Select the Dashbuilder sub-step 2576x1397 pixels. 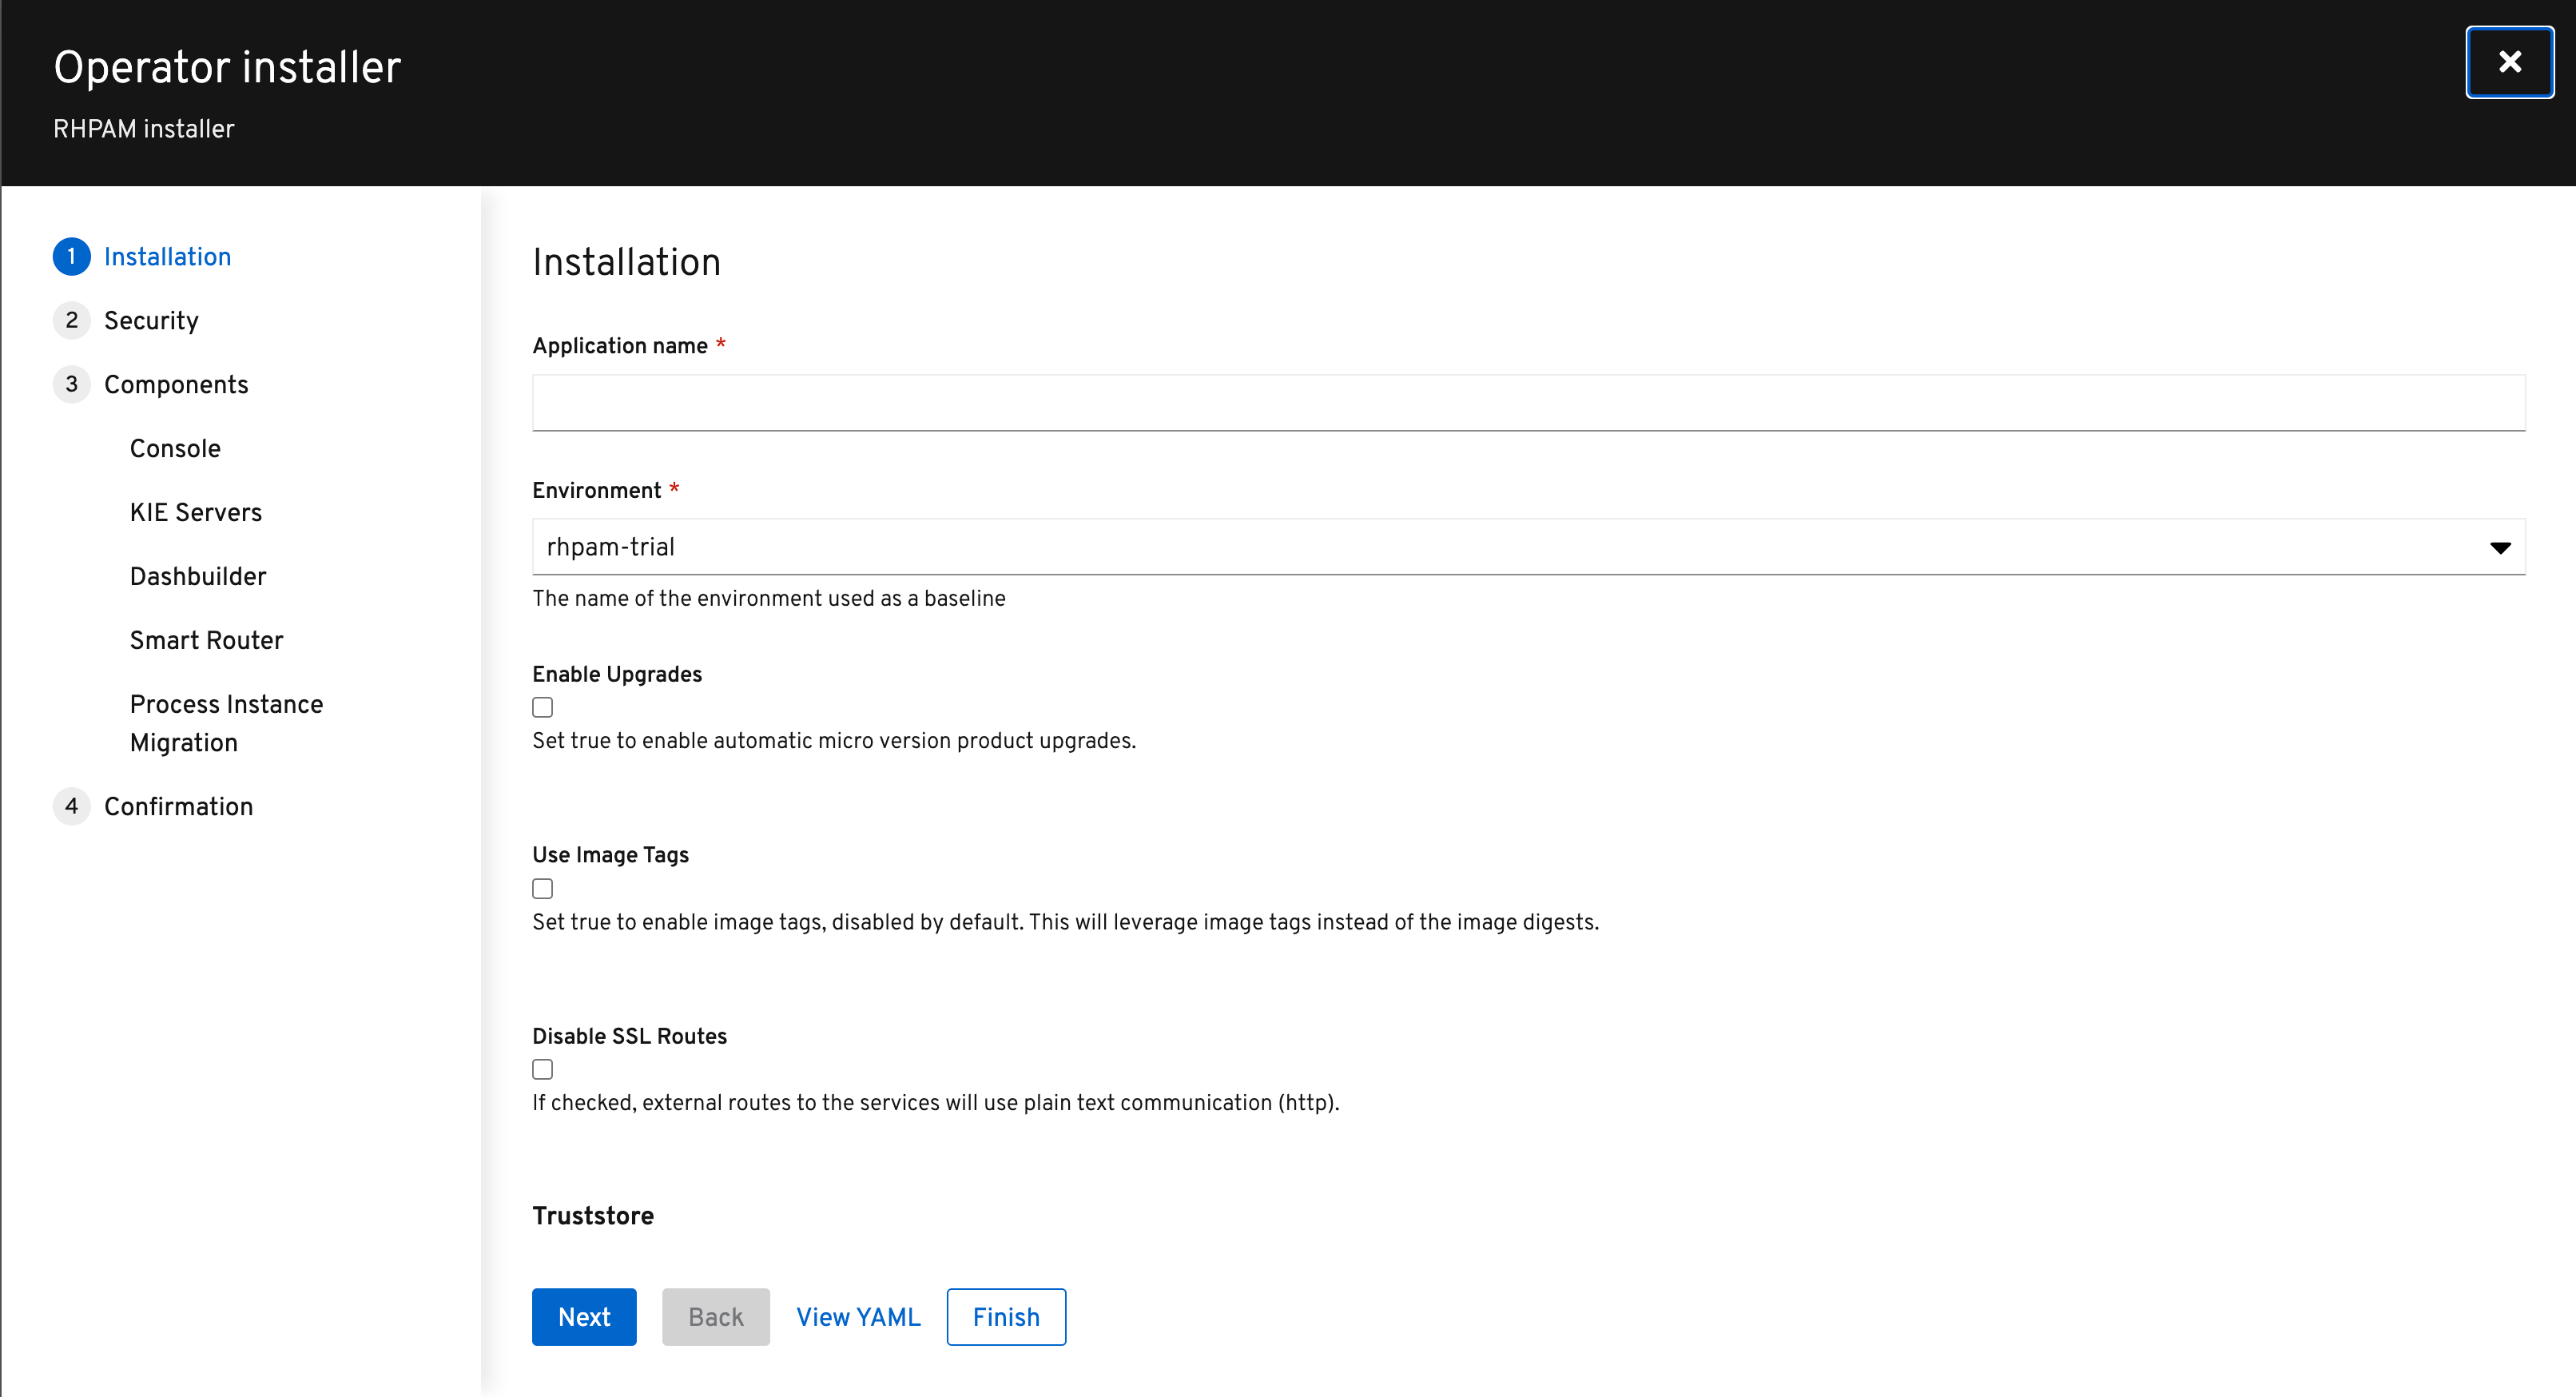tap(198, 577)
